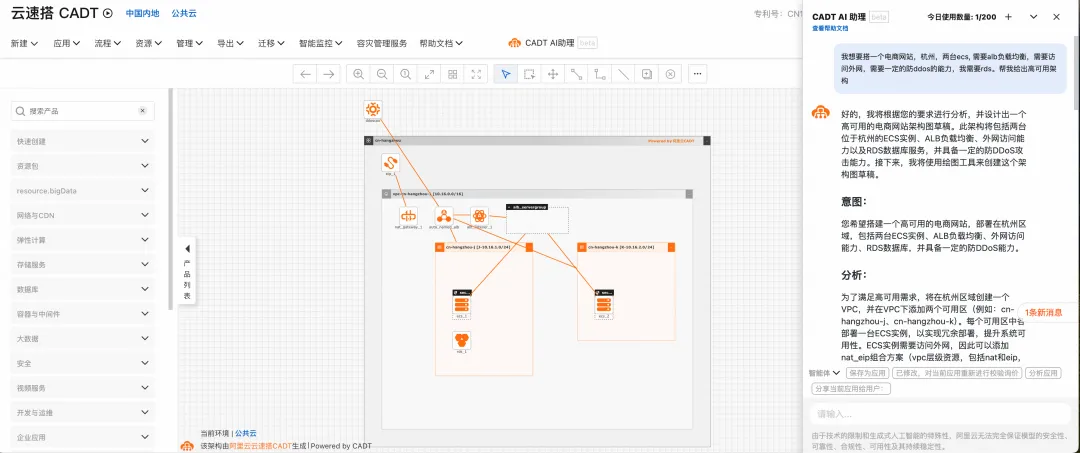Expand the 弹性计算 category
Image resolution: width=1080 pixels, height=453 pixels.
click(x=83, y=240)
